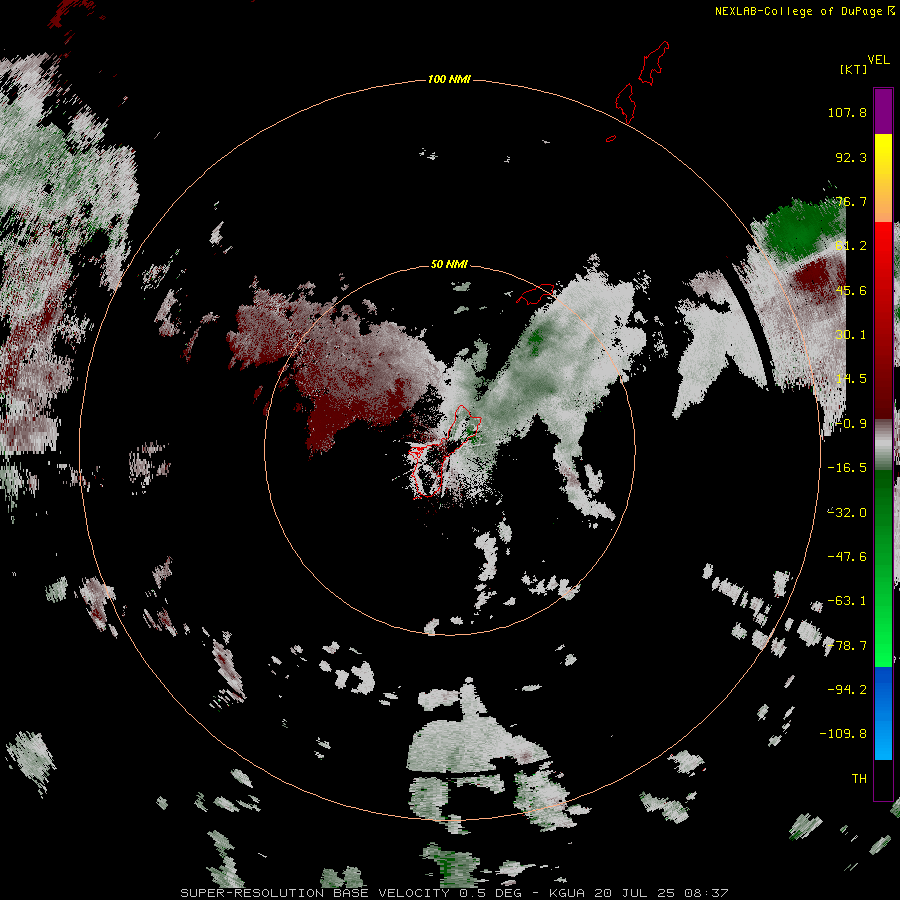Select the 92.3 scale value

[851, 157]
